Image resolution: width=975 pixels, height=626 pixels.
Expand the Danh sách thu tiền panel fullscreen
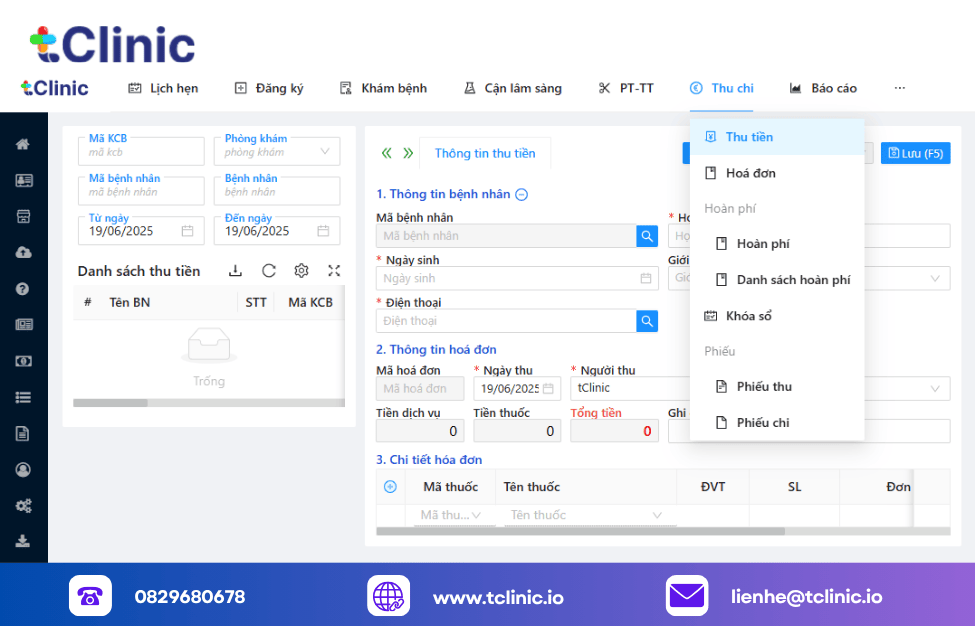pyautogui.click(x=334, y=271)
